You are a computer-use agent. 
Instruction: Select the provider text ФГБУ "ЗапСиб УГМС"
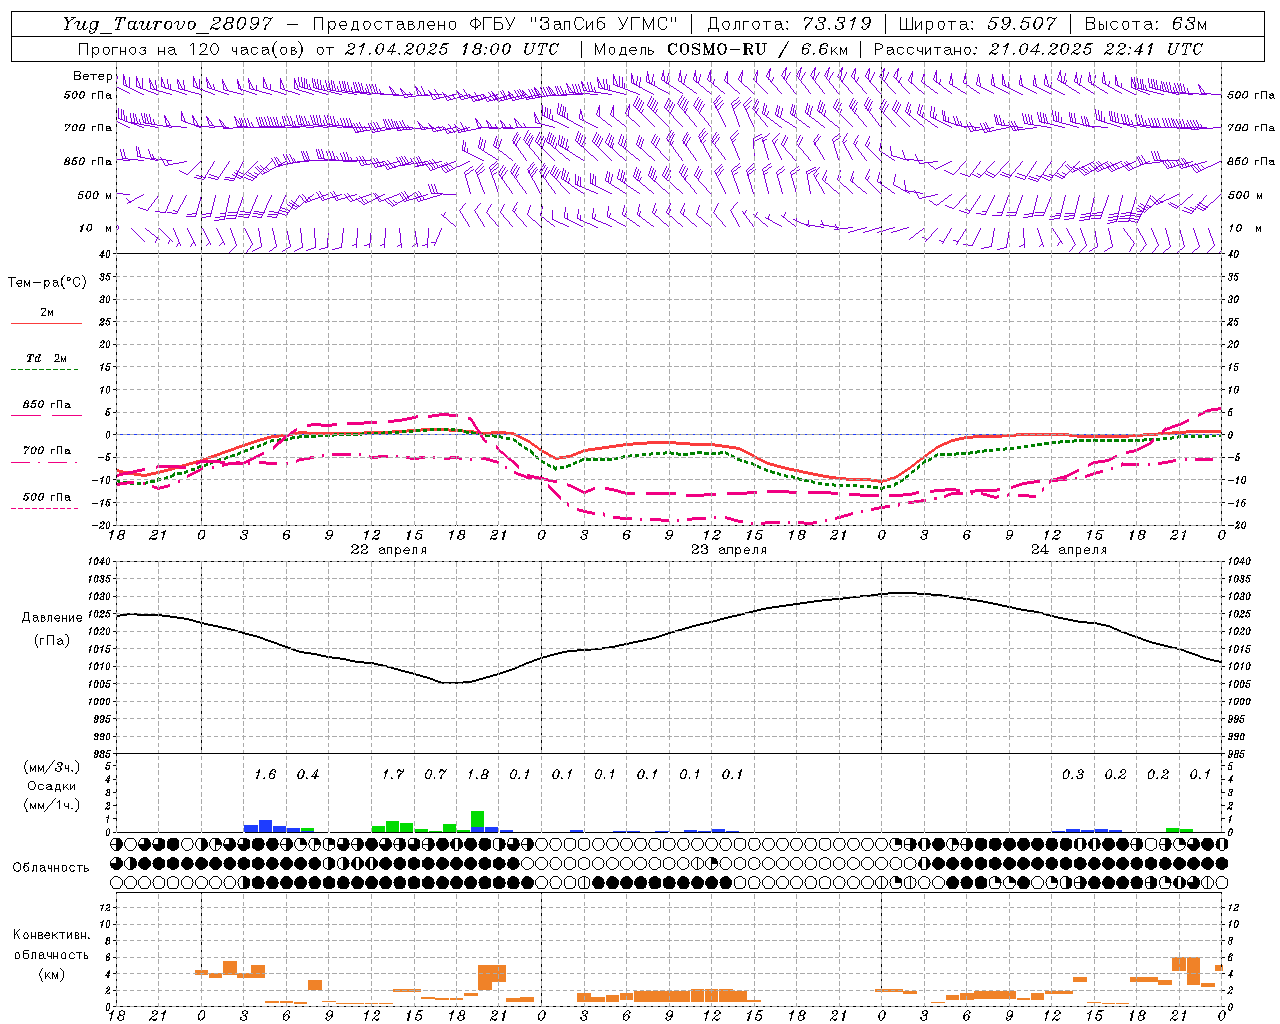pyautogui.click(x=574, y=24)
